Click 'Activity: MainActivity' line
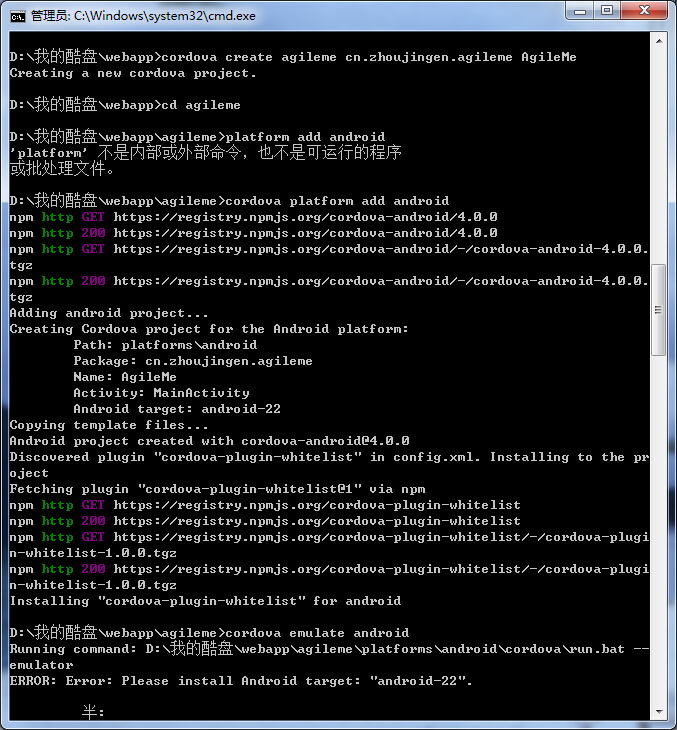677x730 pixels. coord(161,393)
